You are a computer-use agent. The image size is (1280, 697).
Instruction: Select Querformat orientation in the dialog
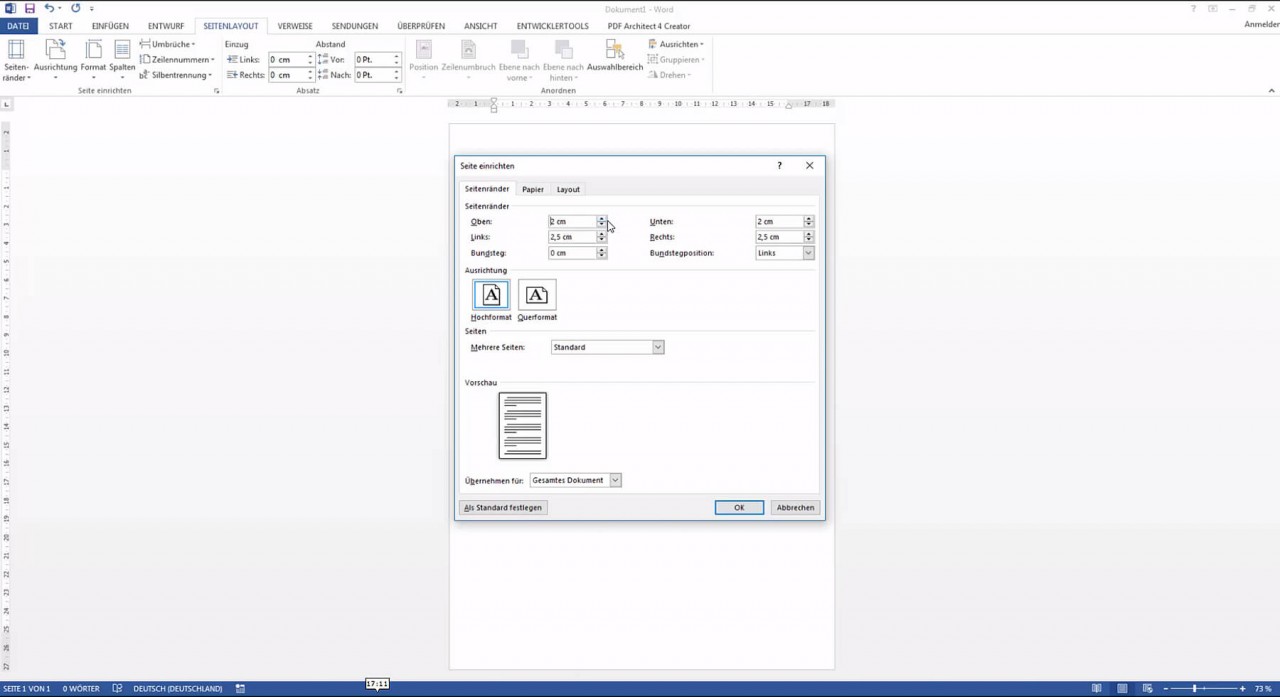coord(537,294)
